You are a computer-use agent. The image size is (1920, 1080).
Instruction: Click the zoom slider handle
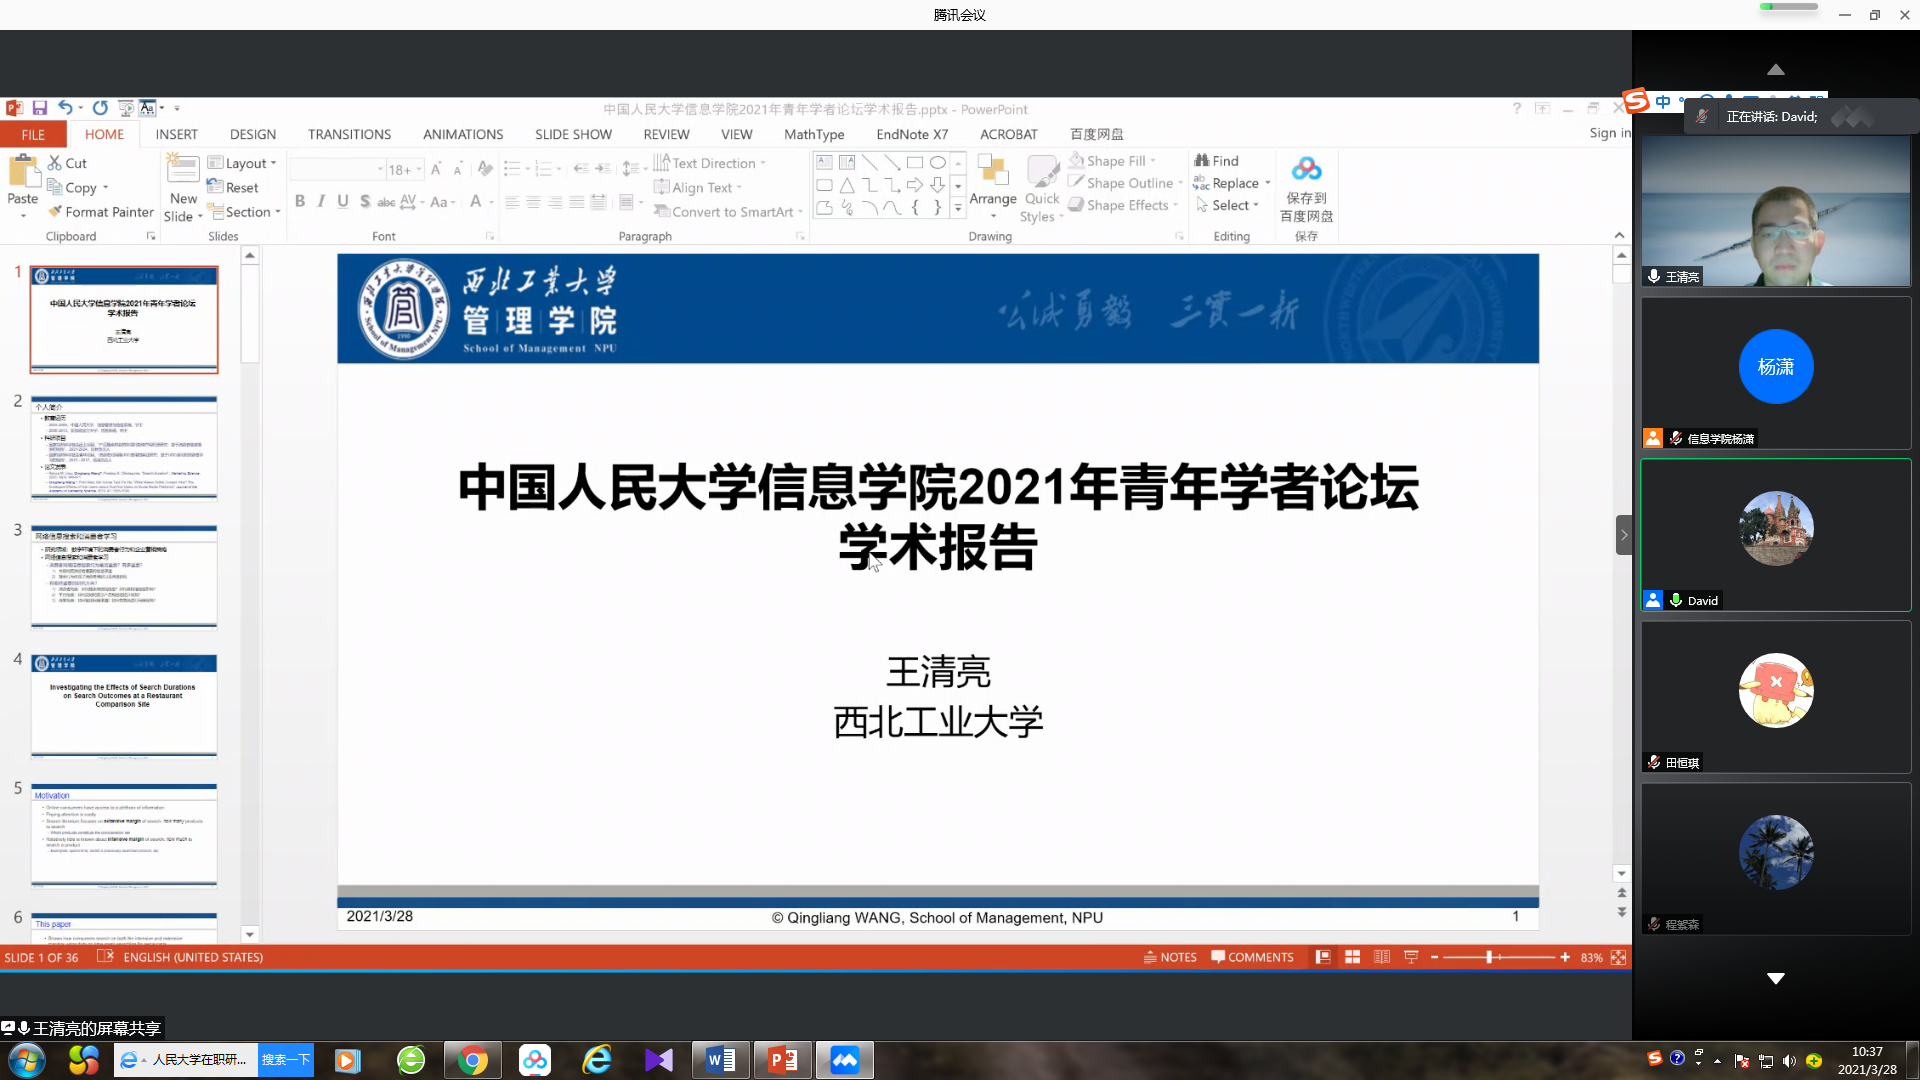[1489, 957]
